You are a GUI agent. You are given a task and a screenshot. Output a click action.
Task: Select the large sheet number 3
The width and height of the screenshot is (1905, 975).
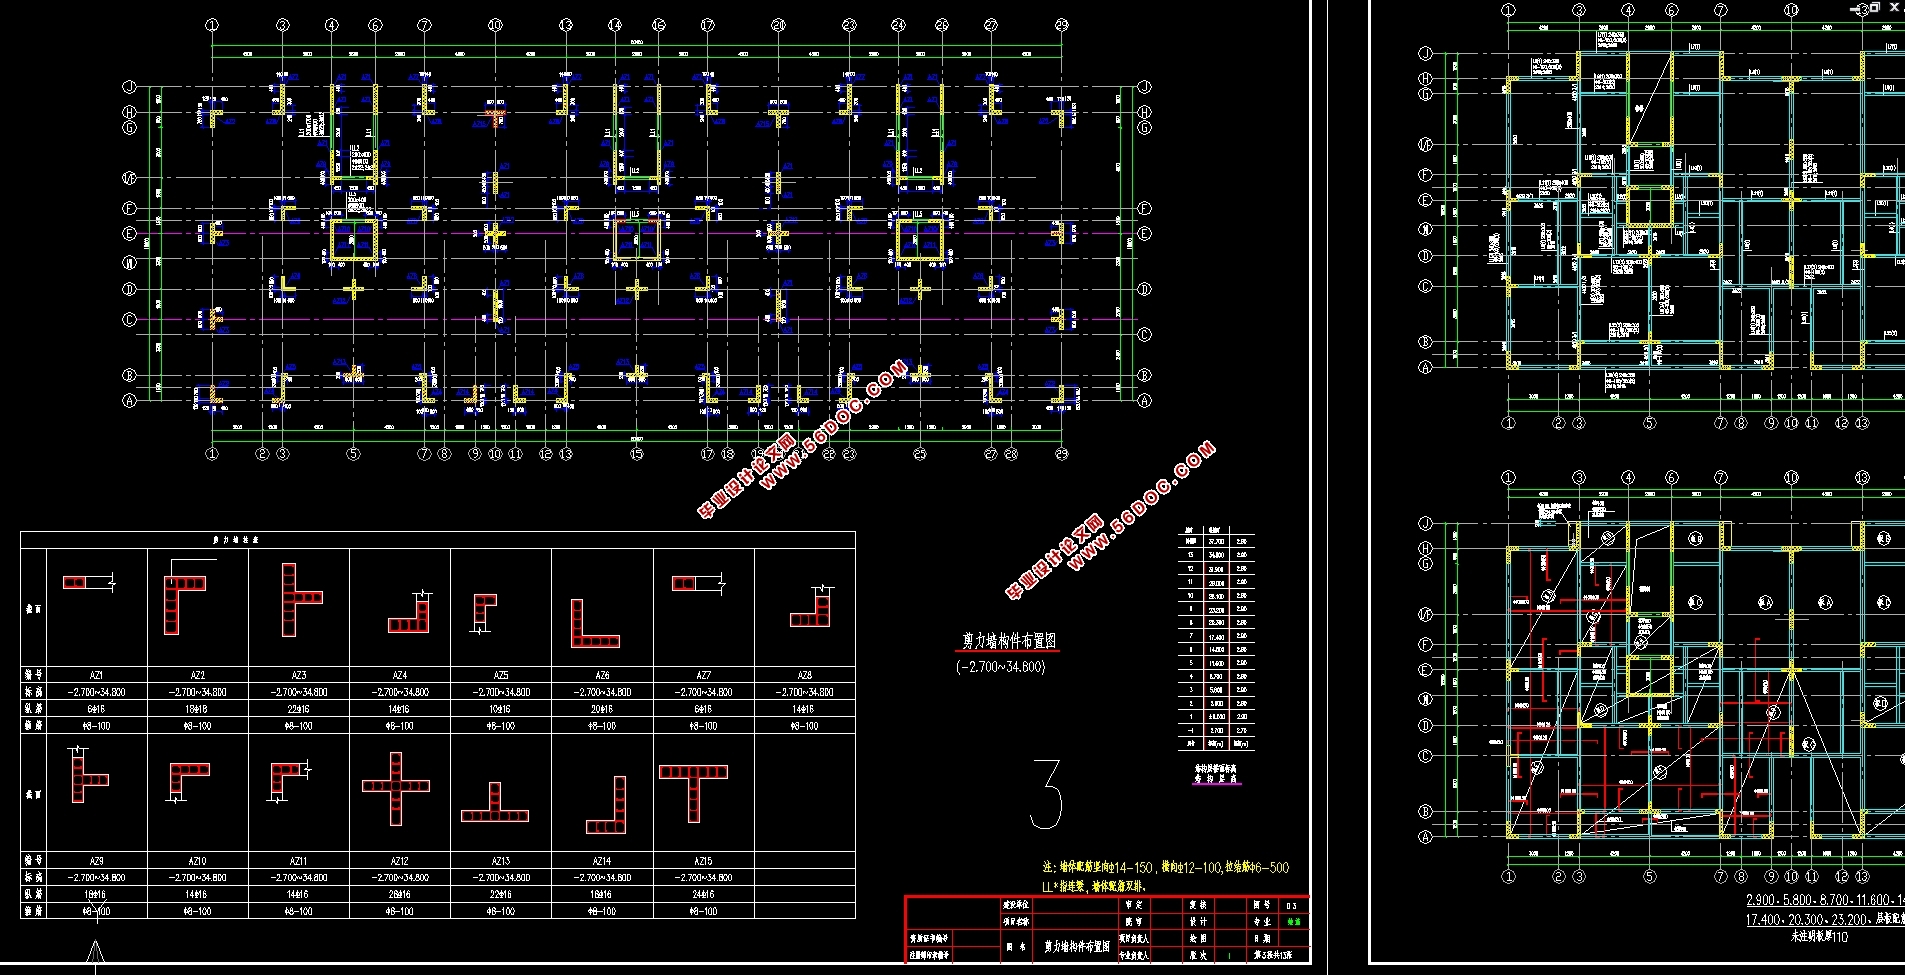[1047, 794]
